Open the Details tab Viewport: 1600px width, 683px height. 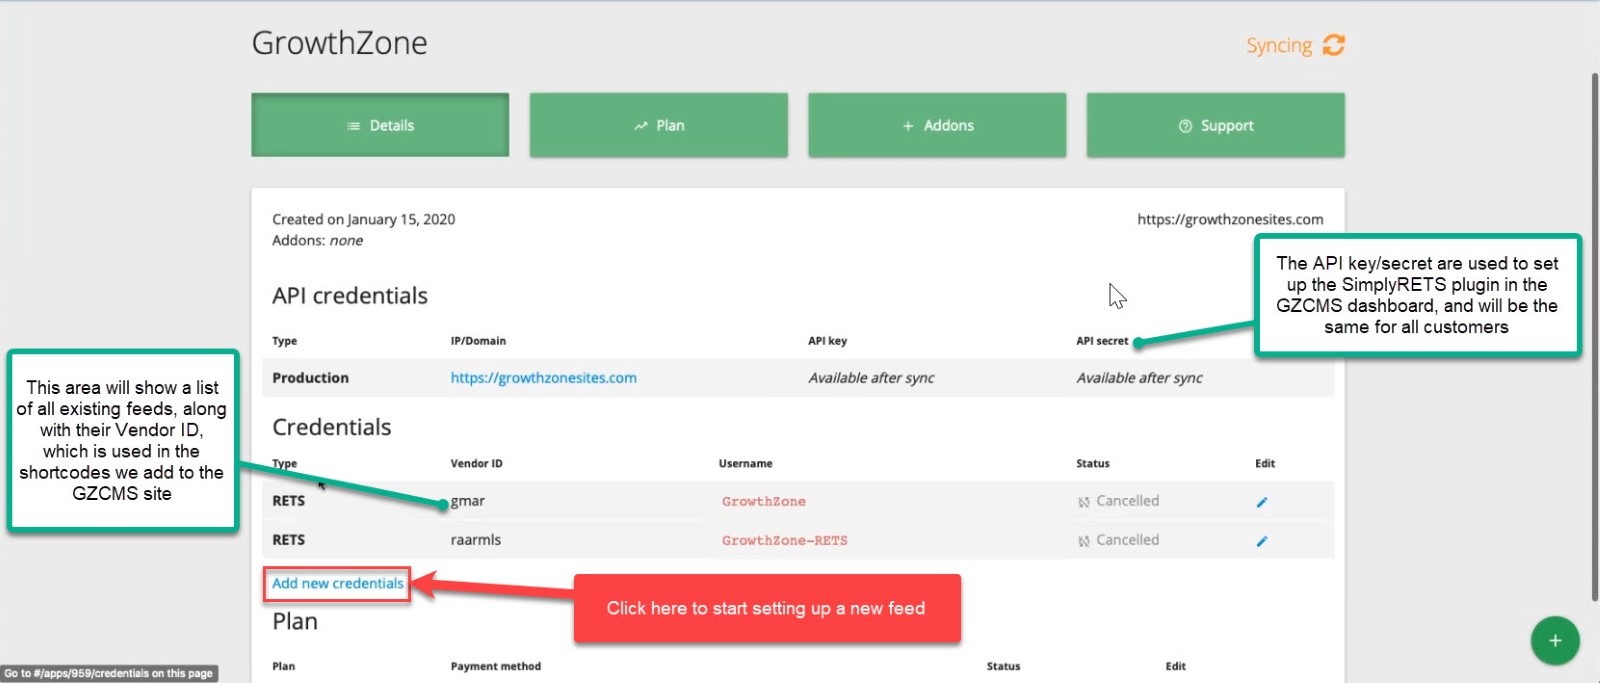[x=380, y=125]
